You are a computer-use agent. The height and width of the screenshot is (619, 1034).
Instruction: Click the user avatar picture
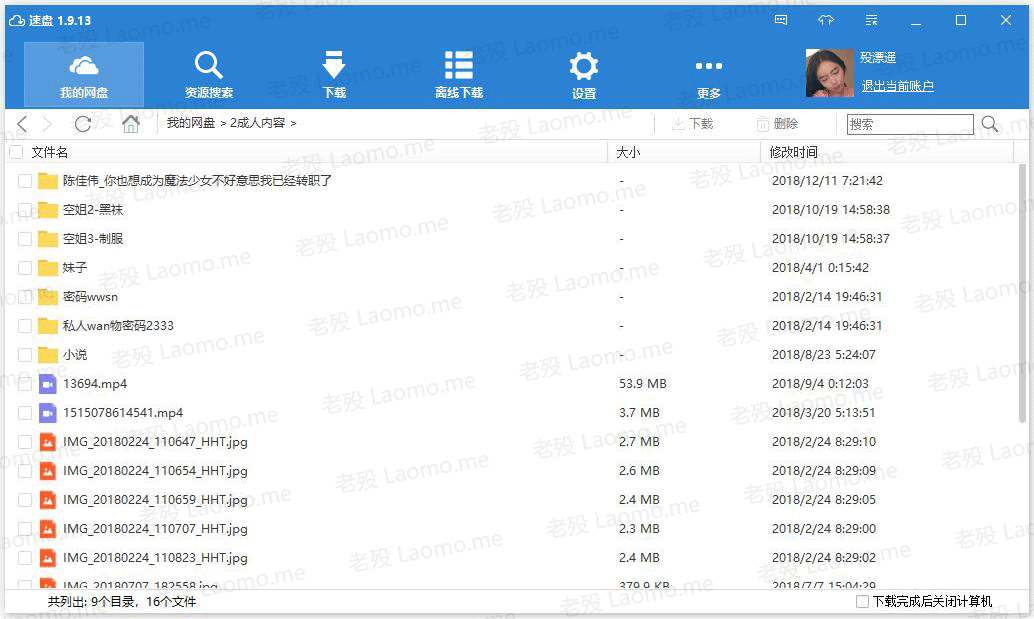point(830,73)
